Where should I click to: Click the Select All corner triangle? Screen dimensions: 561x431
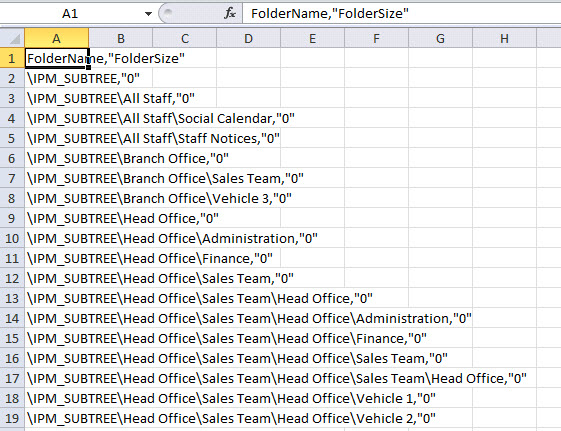[13, 38]
